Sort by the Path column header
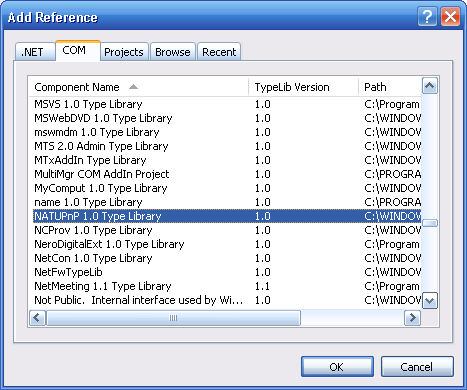The height and width of the screenshot is (390, 467). point(390,87)
